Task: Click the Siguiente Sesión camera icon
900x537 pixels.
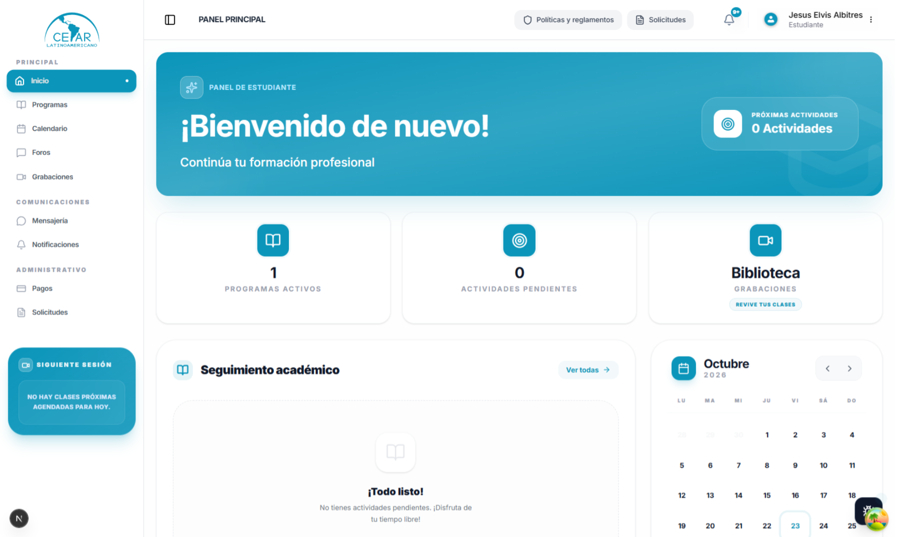Action: (x=26, y=365)
